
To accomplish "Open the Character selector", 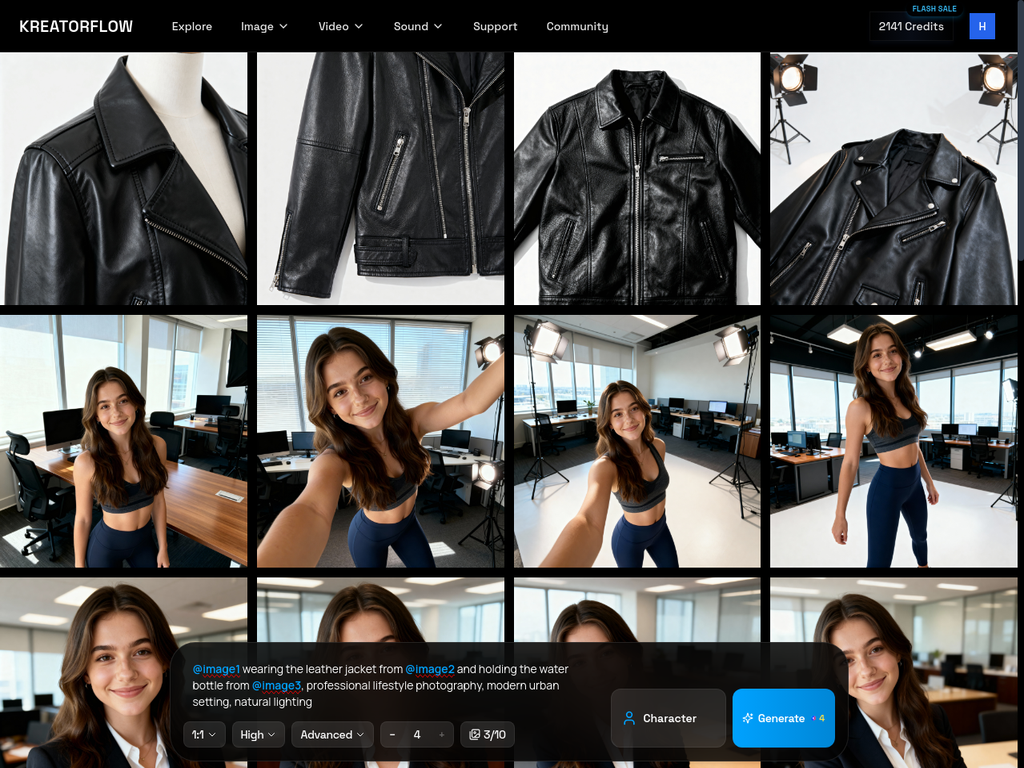I will [x=668, y=718].
